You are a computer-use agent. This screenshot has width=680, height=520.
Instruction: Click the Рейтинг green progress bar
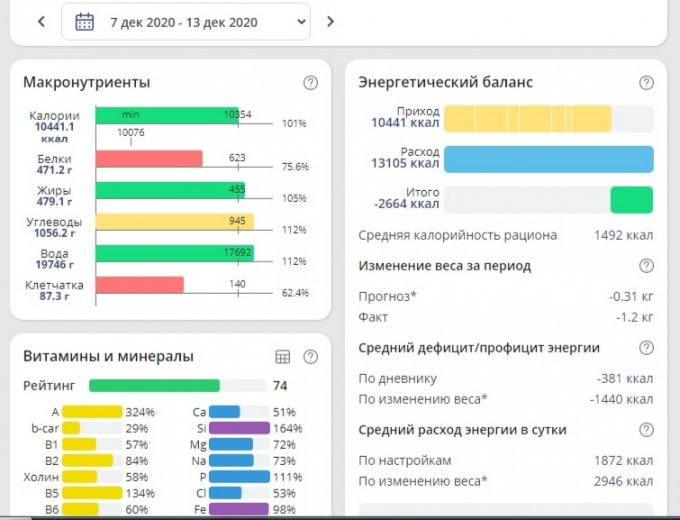[154, 385]
